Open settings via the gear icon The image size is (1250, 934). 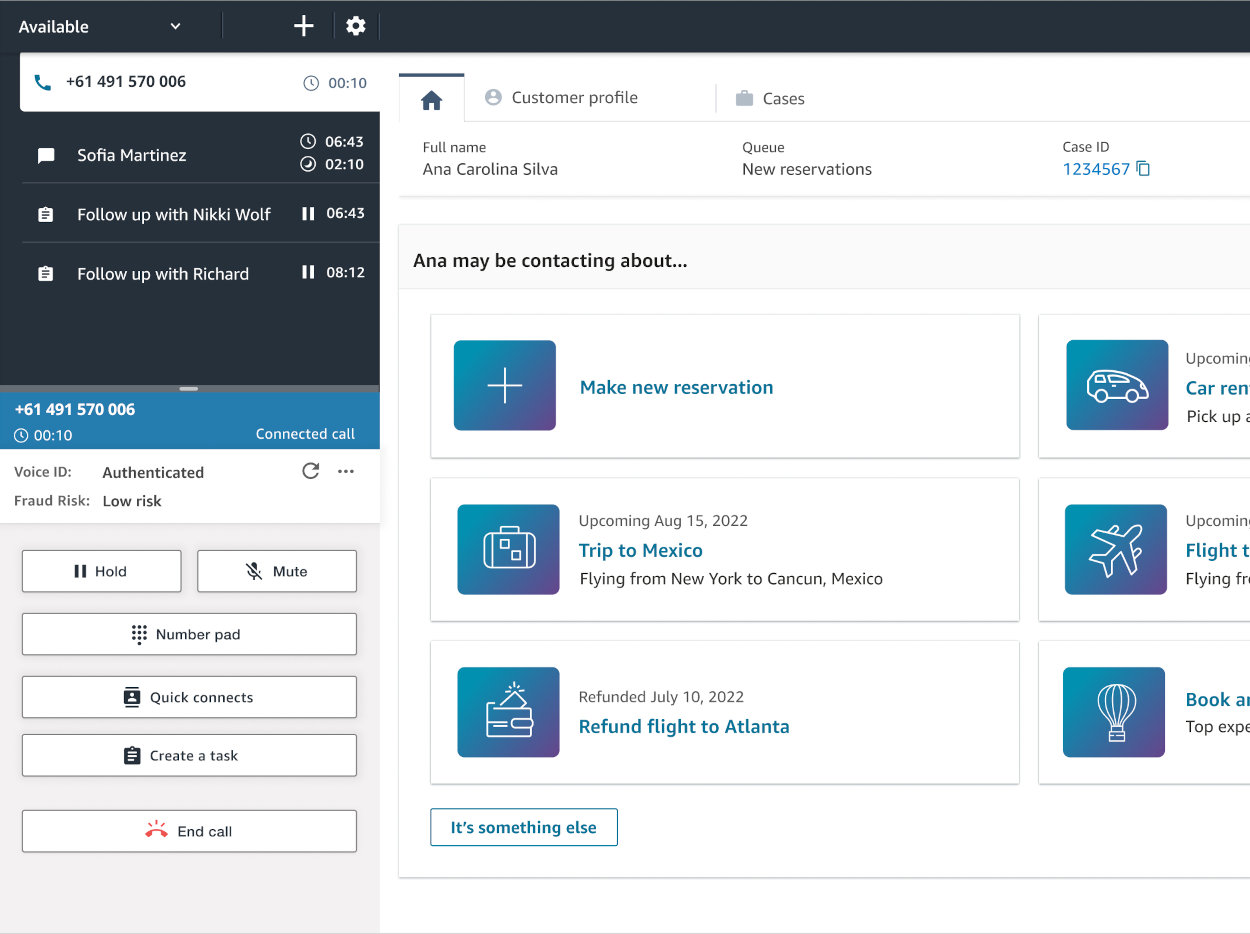356,26
